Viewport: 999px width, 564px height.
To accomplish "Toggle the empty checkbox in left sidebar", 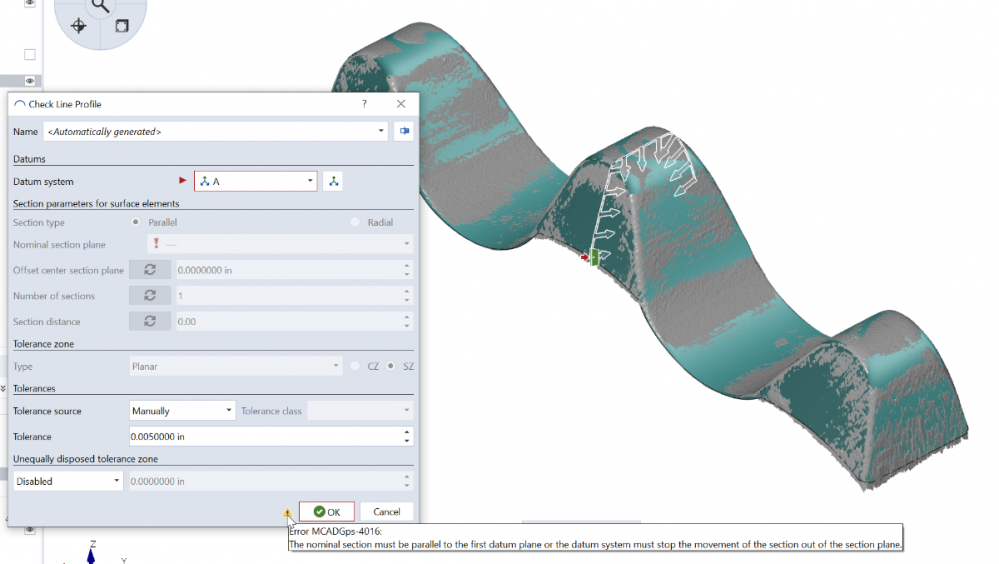I will 30,54.
